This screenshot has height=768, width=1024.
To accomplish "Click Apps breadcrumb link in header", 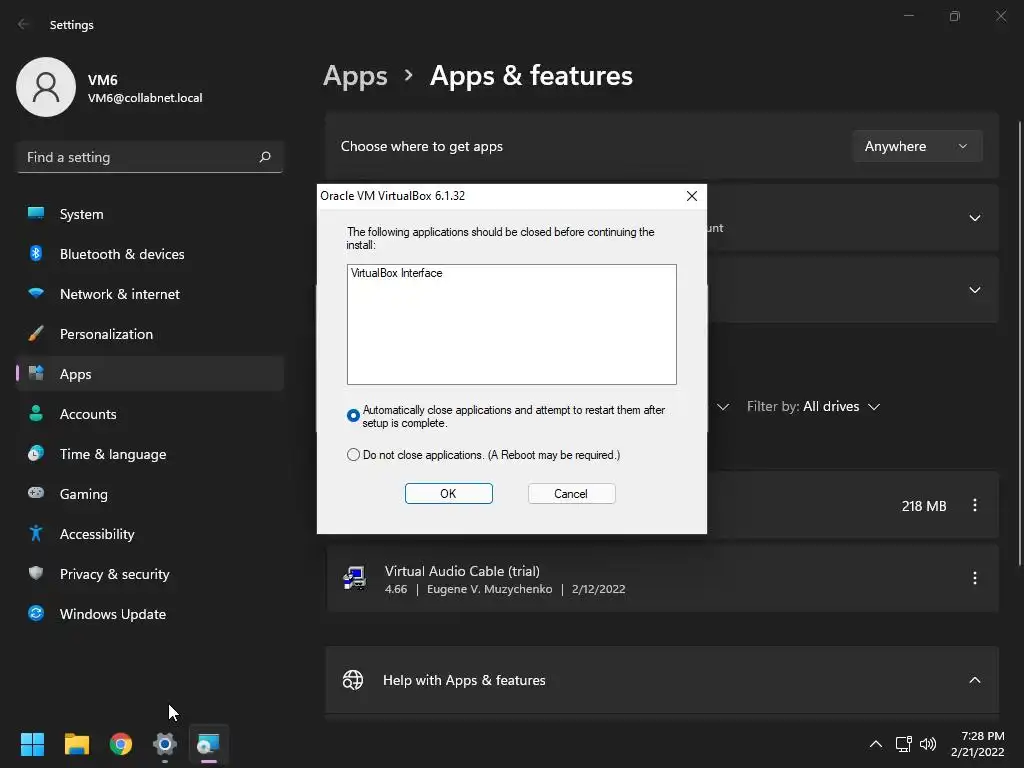I will [x=355, y=76].
